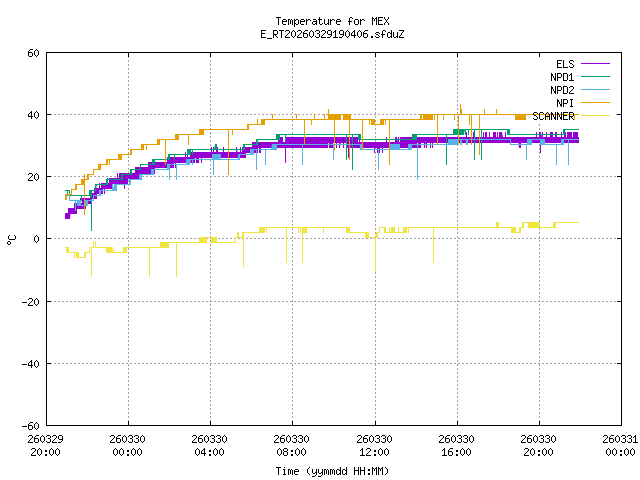640x480 pixels.
Task: Click the green NPD1 legend line sample
Action: (595, 77)
